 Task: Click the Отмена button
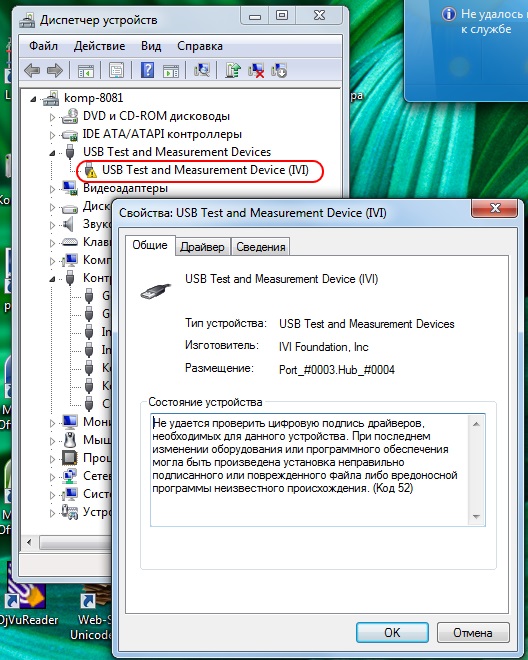click(x=472, y=632)
